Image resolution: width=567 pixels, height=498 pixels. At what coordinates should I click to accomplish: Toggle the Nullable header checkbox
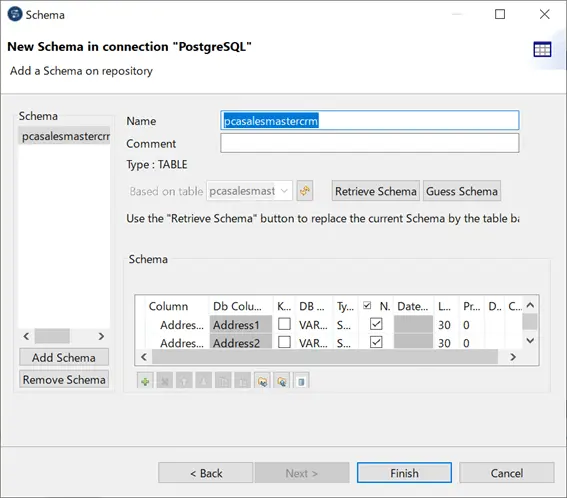pyautogui.click(x=367, y=306)
